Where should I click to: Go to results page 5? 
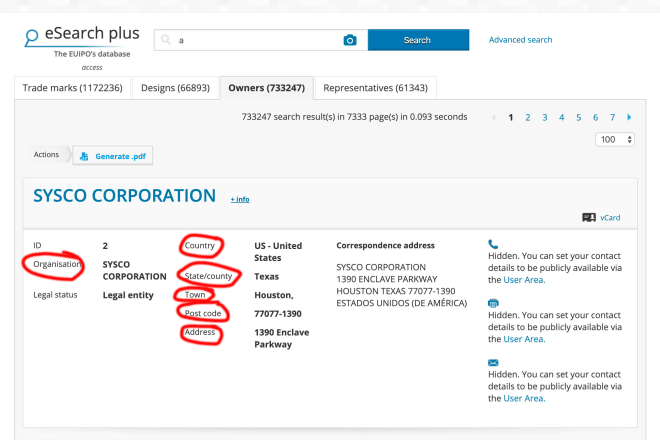579,117
